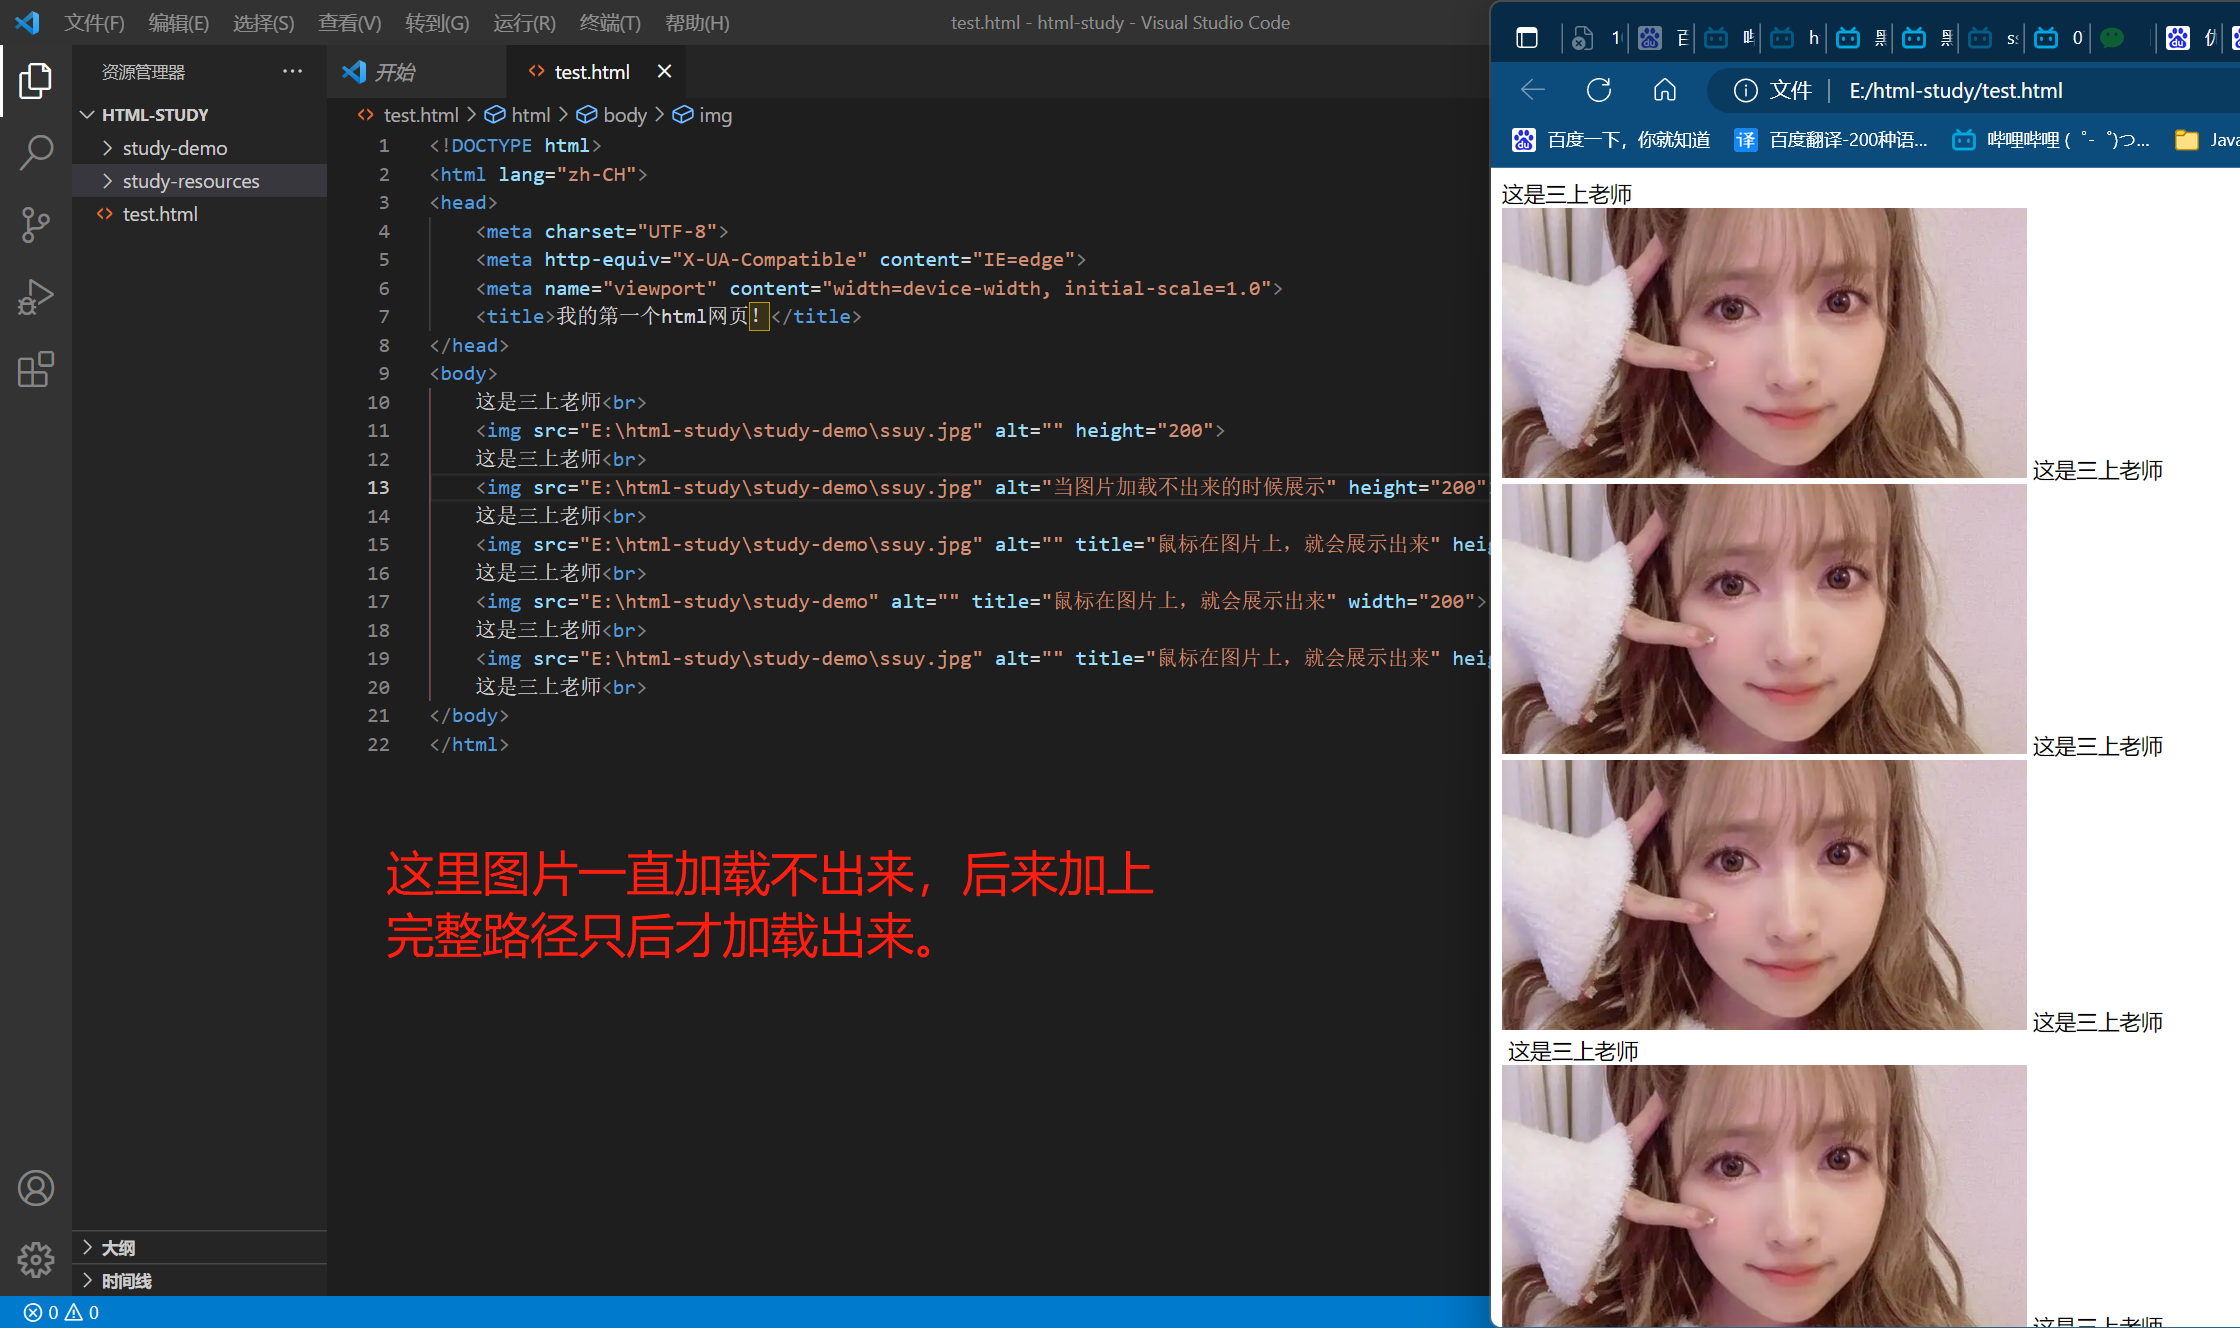Click errors and warnings status indicator
2240x1328 pixels.
click(x=61, y=1312)
